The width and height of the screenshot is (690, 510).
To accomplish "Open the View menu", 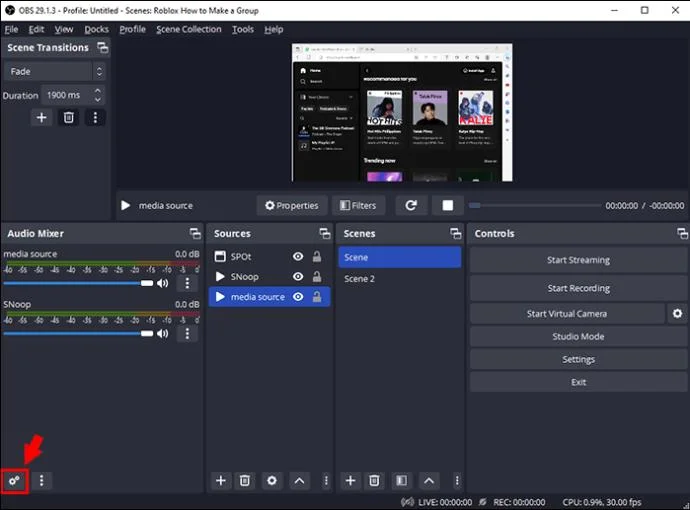I will tap(63, 29).
